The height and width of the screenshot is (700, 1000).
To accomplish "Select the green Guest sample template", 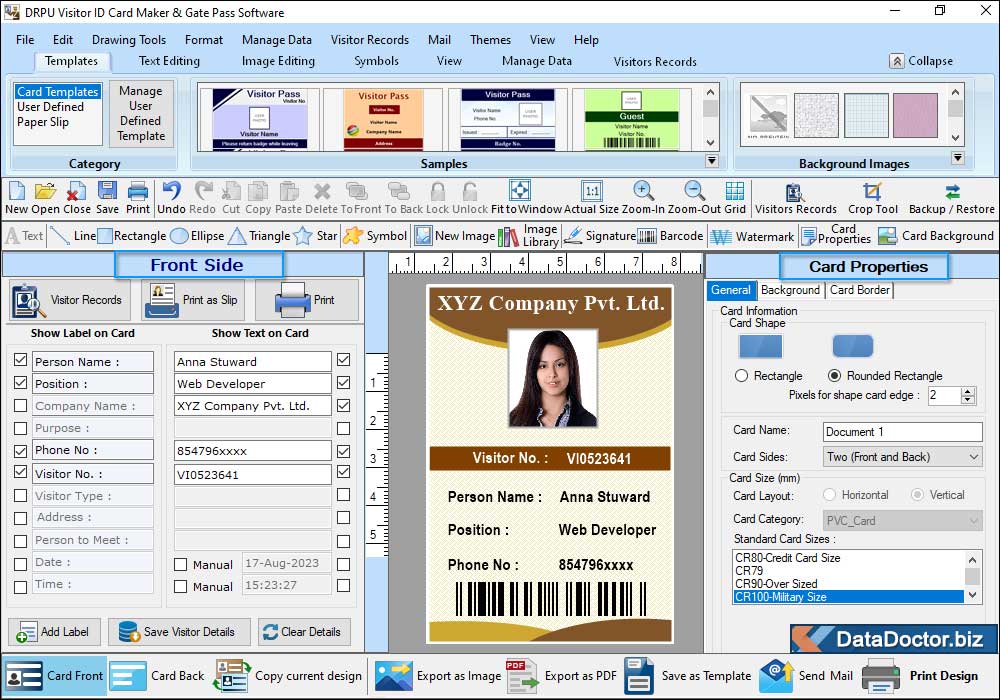I will (631, 120).
